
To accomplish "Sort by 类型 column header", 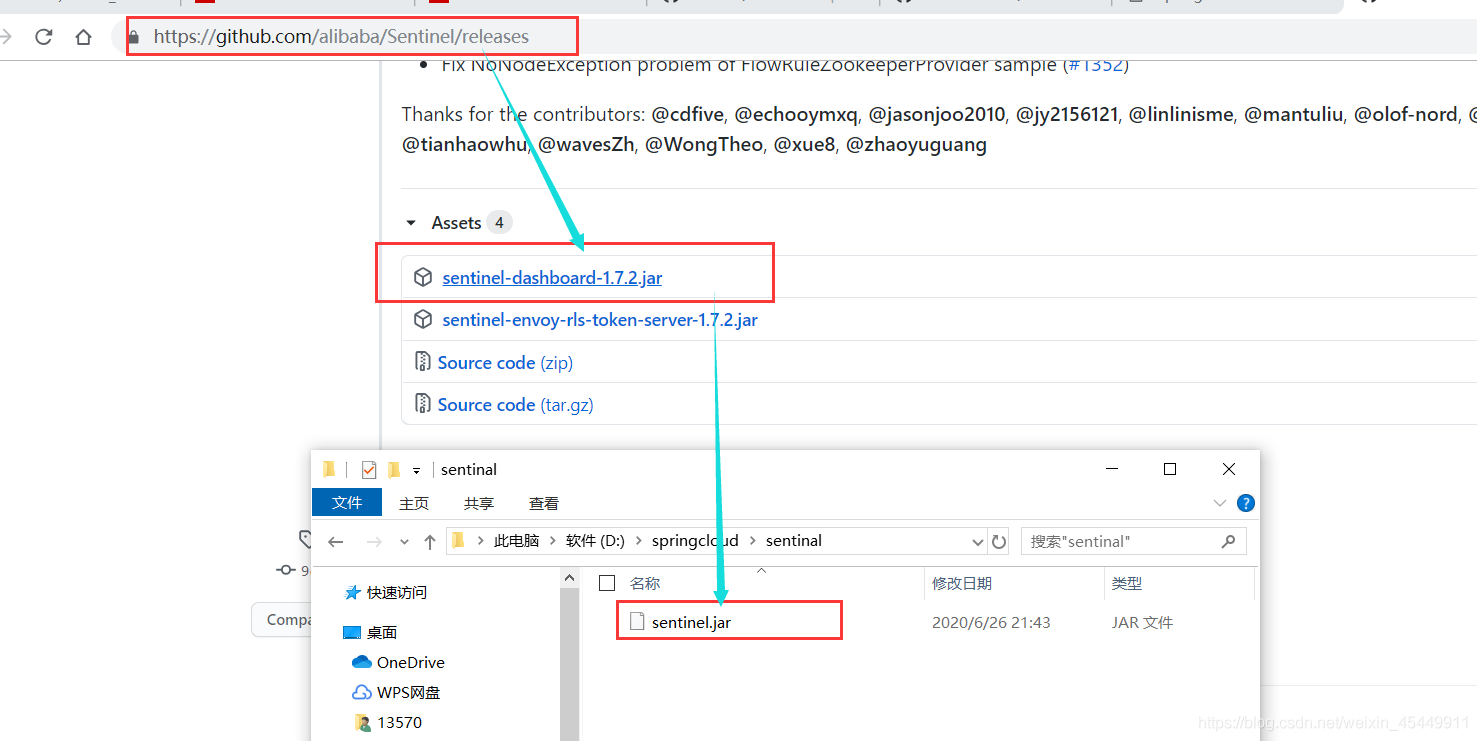I will pos(1127,583).
